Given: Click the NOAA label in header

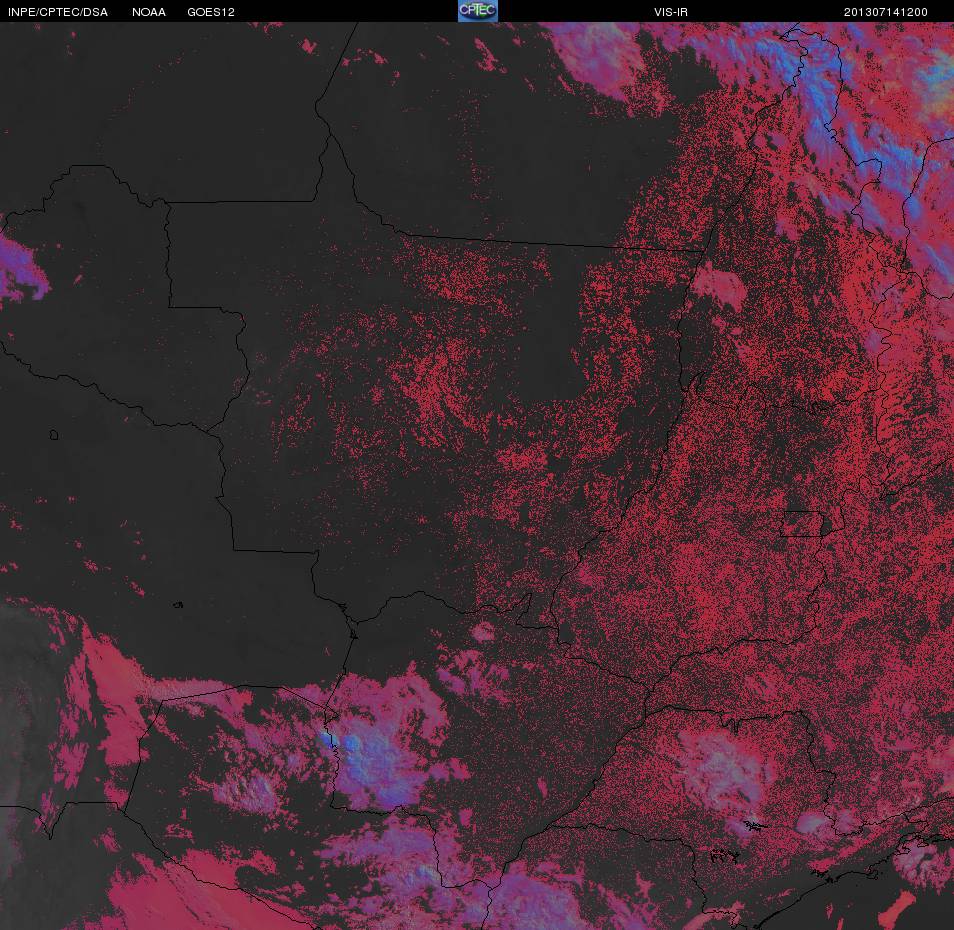Looking at the screenshot, I should pos(149,12).
